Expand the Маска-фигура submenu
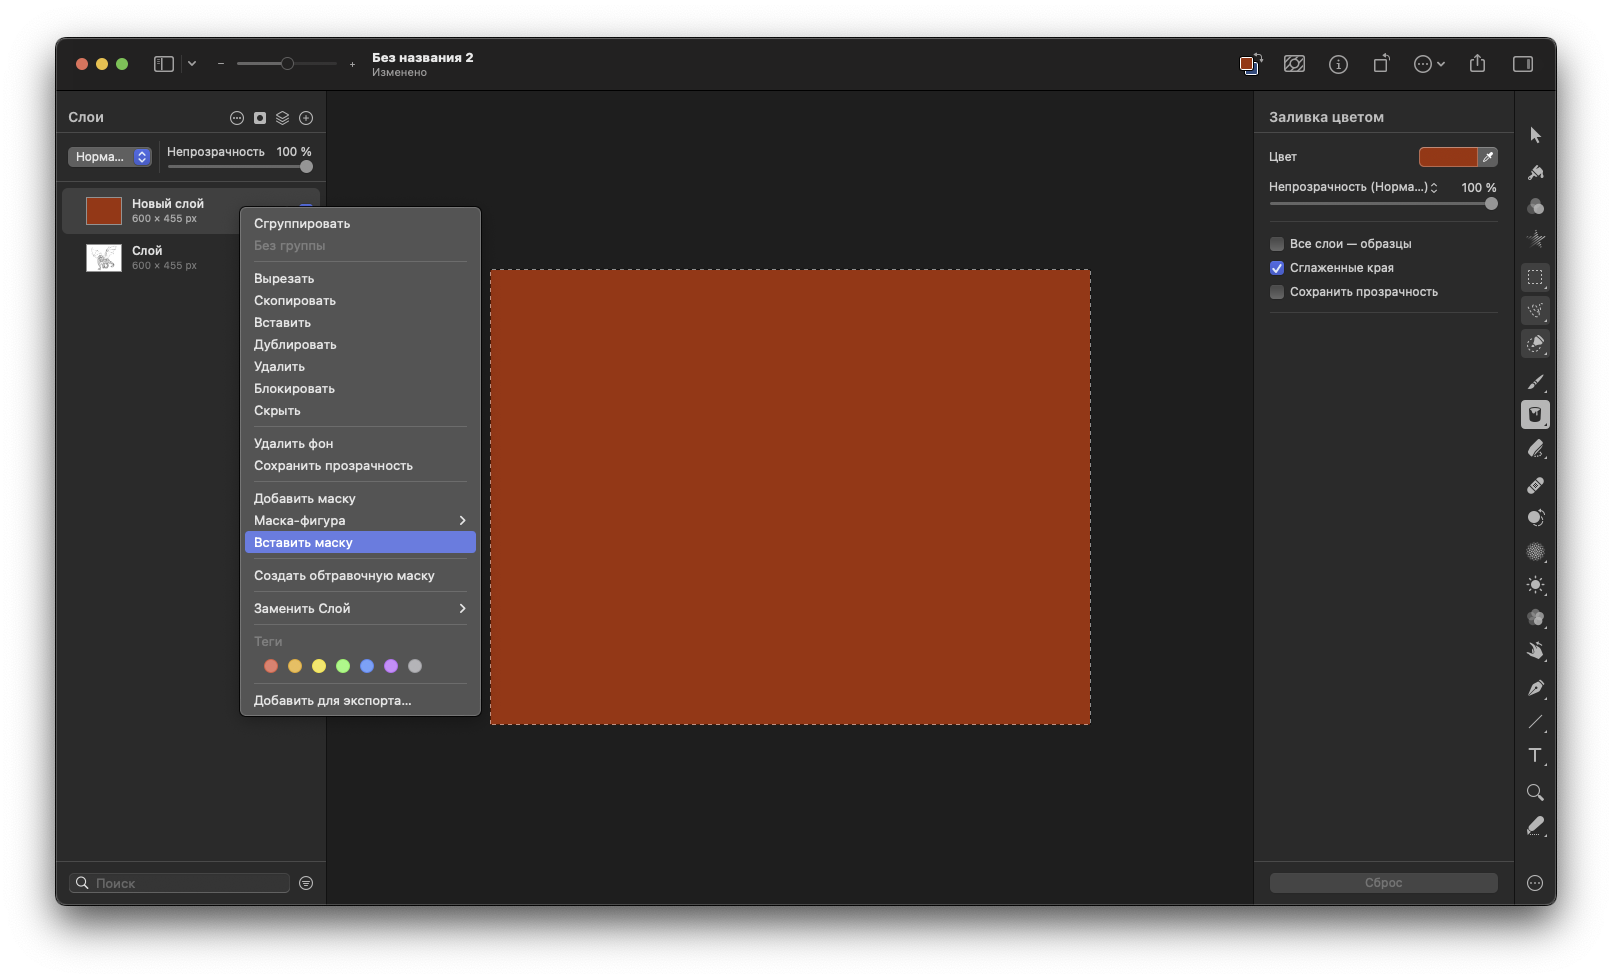This screenshot has width=1612, height=979. (x=360, y=520)
